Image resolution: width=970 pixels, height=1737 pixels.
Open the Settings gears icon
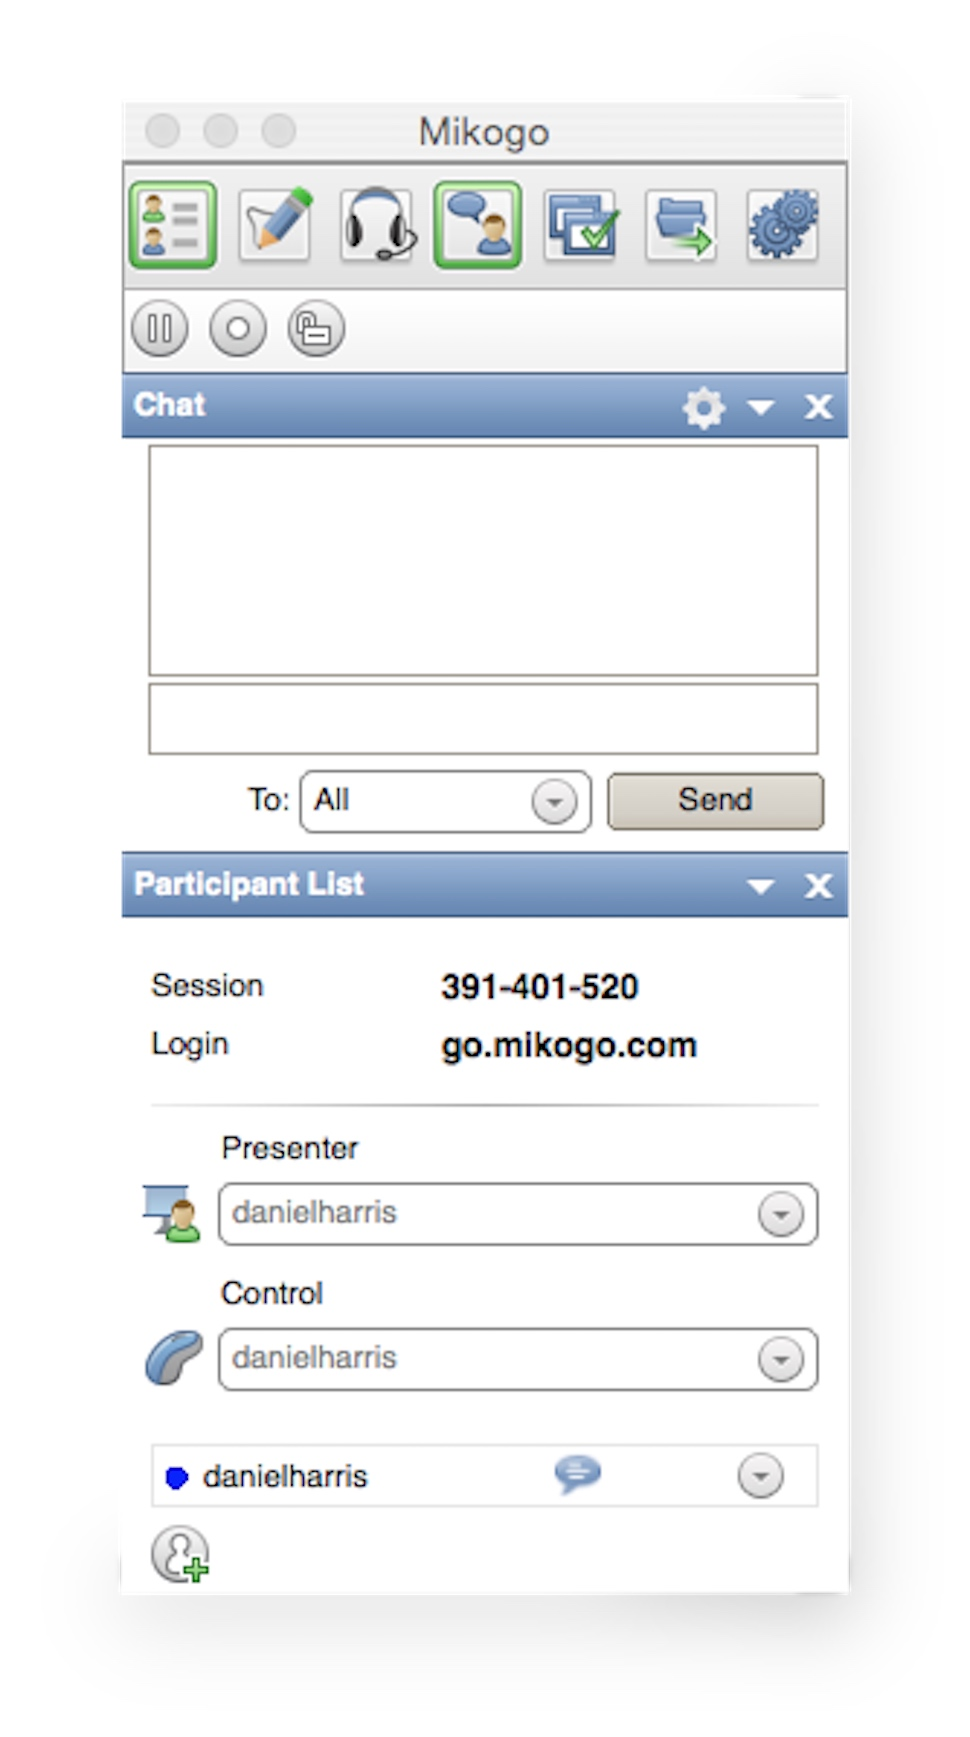pyautogui.click(x=783, y=225)
